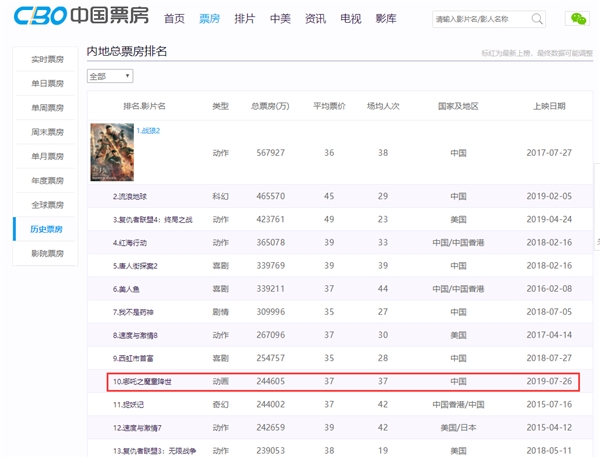The width and height of the screenshot is (600, 458).
Task: Choose 周末票房 from the sidebar
Action: 46,132
